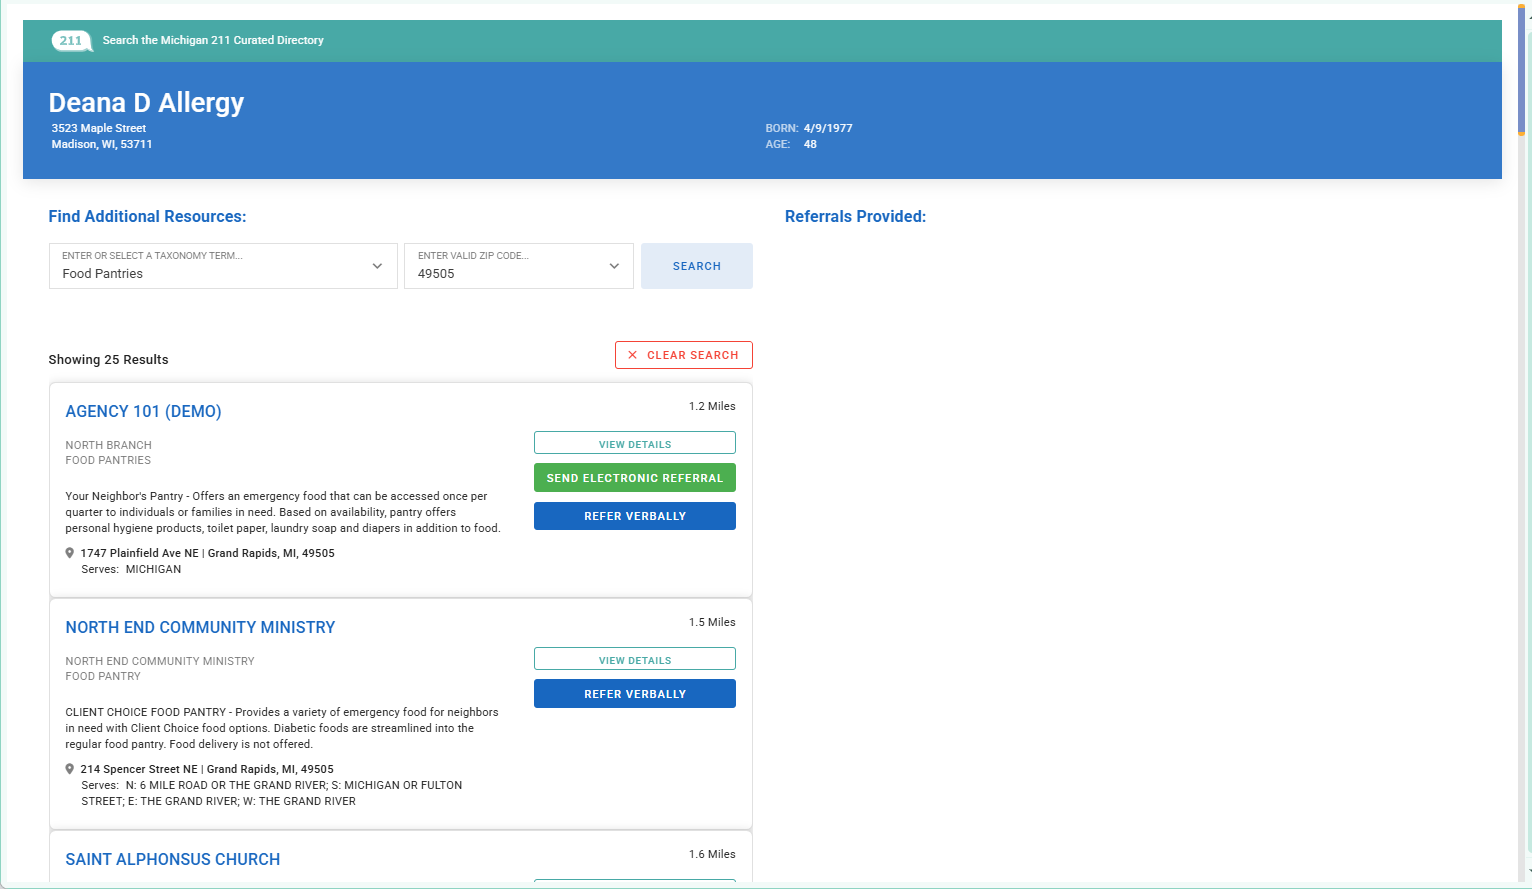Click the map pin beside 1747 Plainfield Ave
The image size is (1532, 889).
coord(70,553)
